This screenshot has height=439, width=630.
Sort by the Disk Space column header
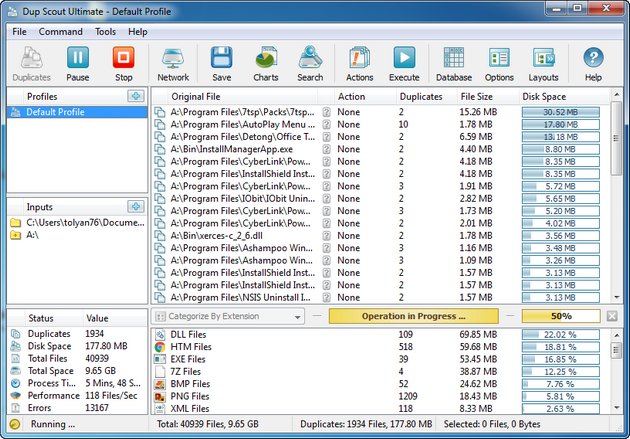coord(560,96)
